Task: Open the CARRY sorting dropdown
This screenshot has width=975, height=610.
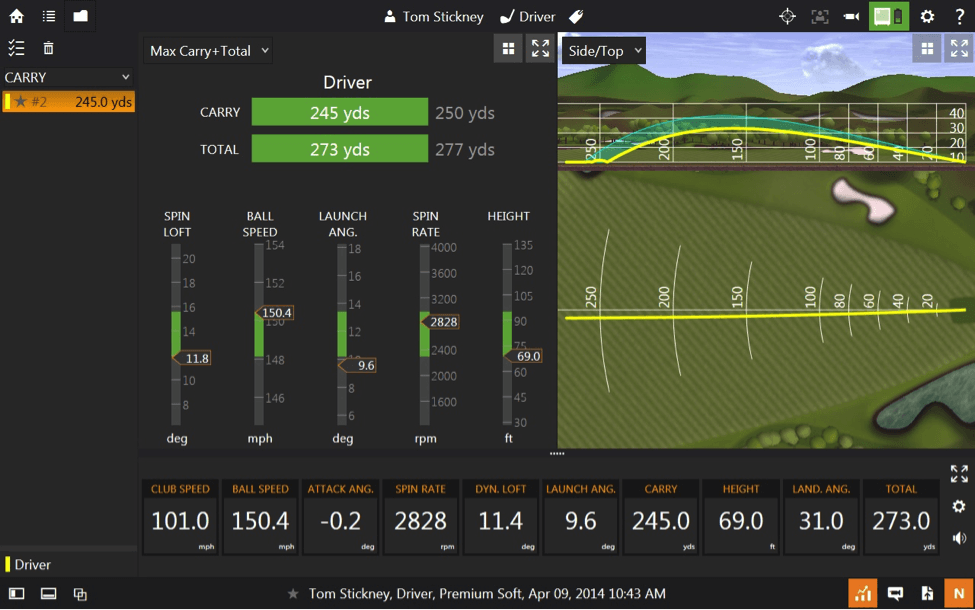Action: 67,77
